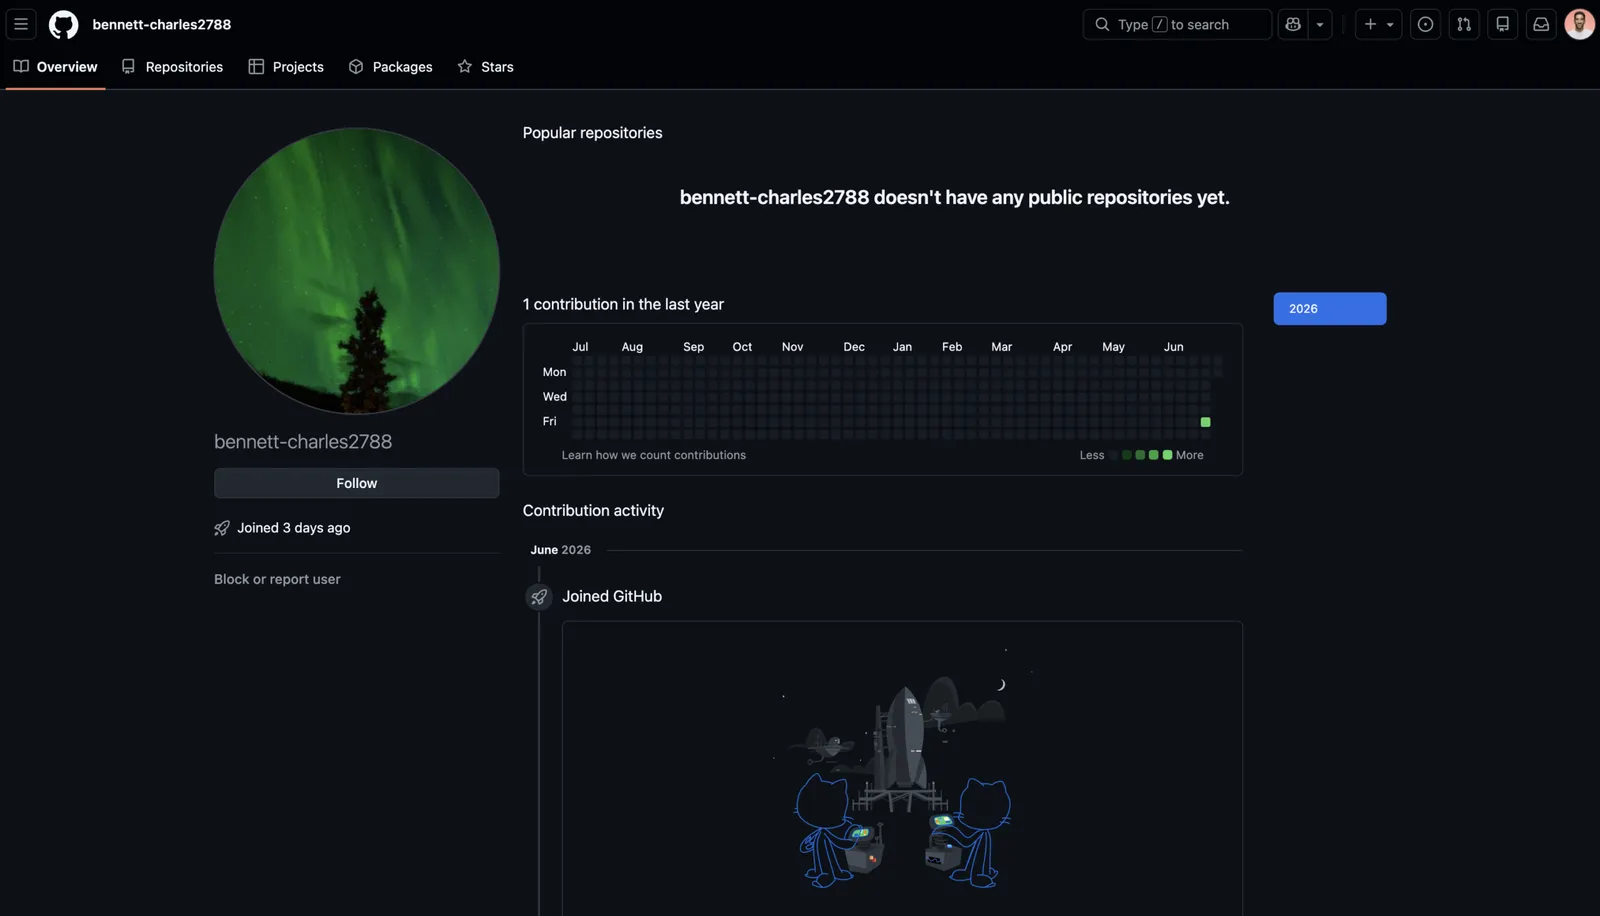Open the Create new plus menu
The height and width of the screenshot is (916, 1600).
[1378, 24]
